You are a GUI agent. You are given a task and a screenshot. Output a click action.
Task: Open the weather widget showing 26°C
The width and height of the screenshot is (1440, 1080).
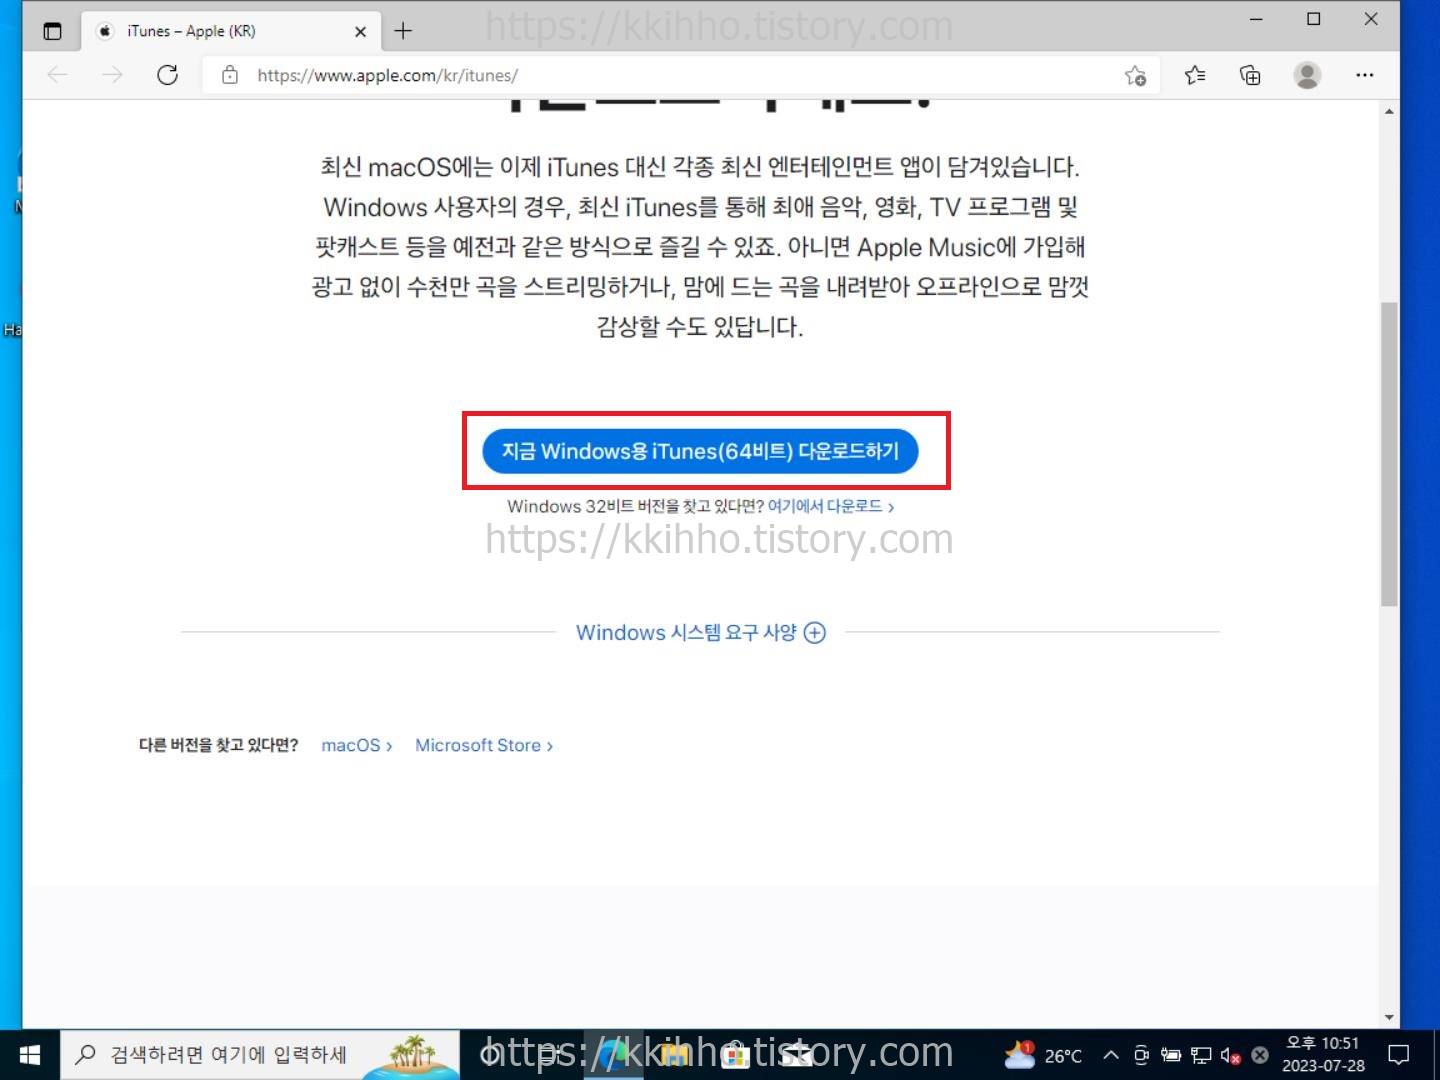(1043, 1055)
